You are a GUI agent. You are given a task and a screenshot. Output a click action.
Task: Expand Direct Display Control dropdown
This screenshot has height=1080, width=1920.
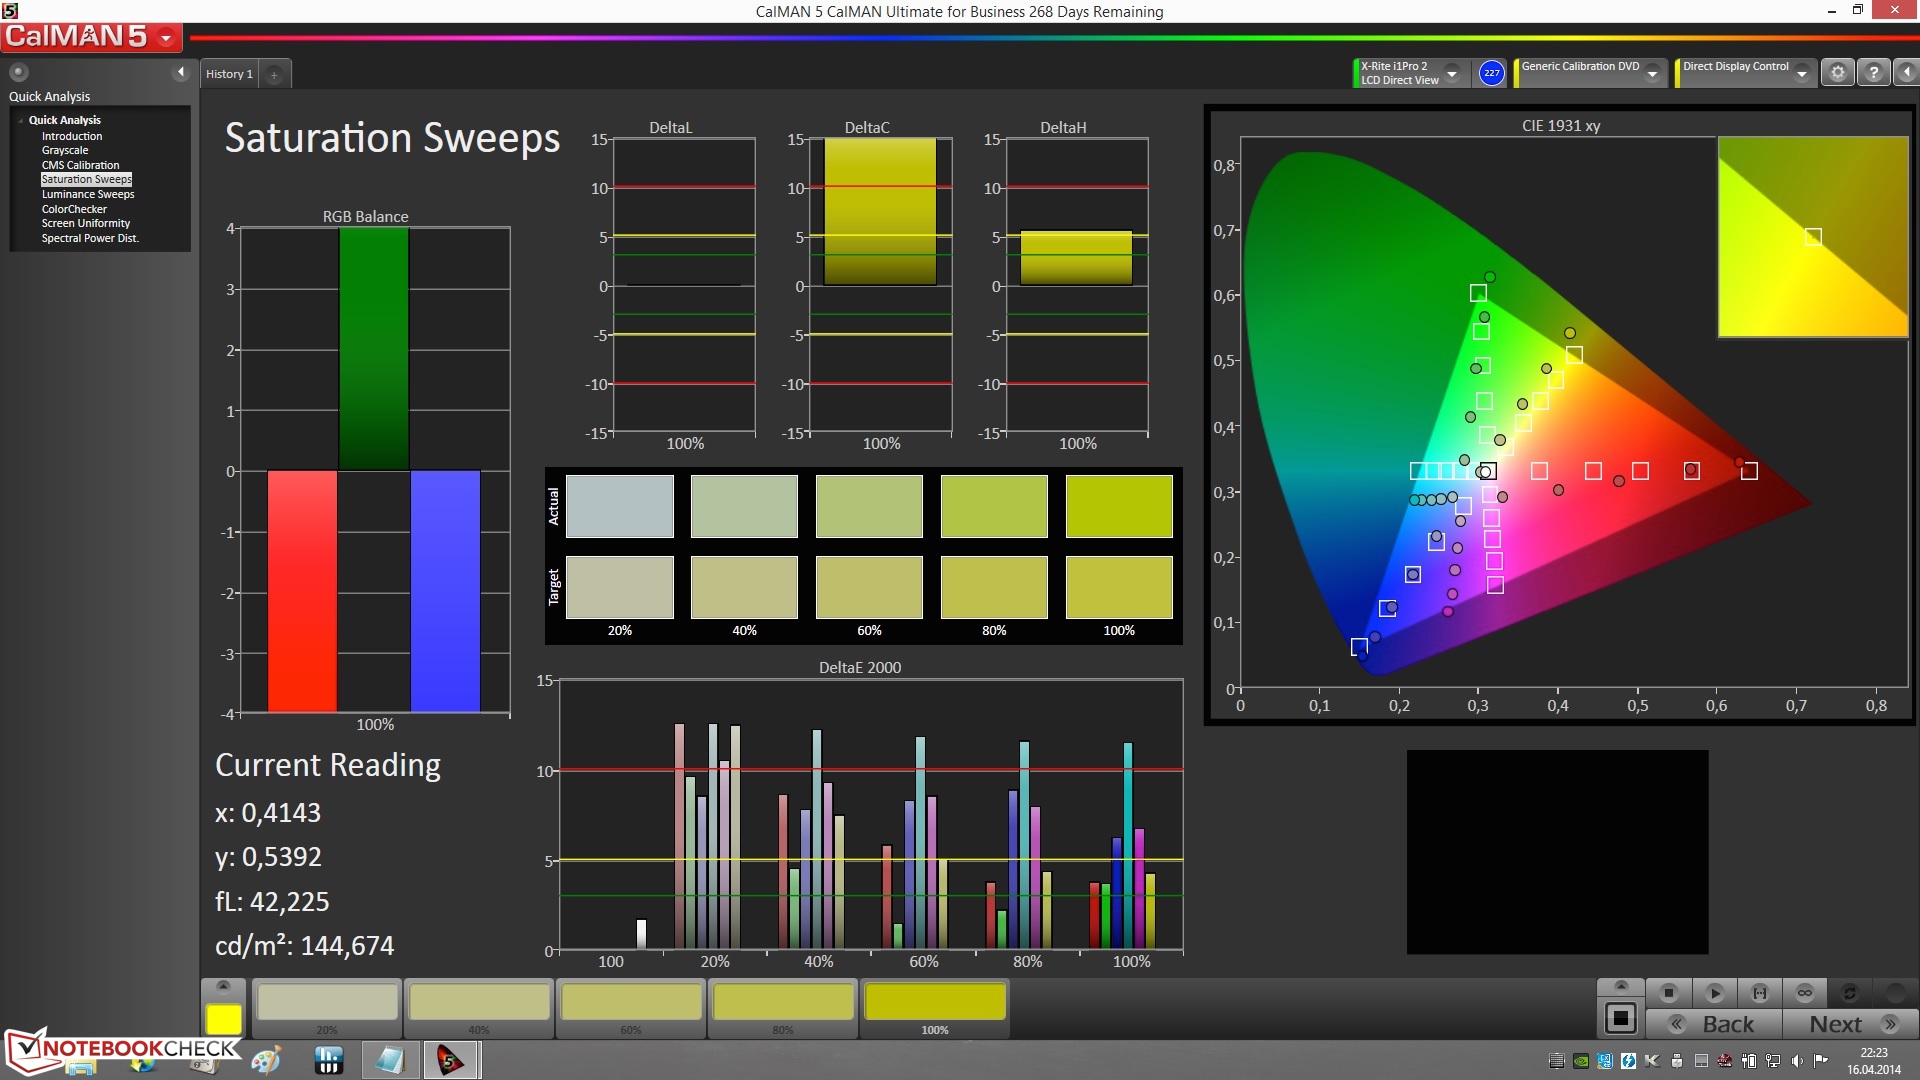(x=1801, y=74)
